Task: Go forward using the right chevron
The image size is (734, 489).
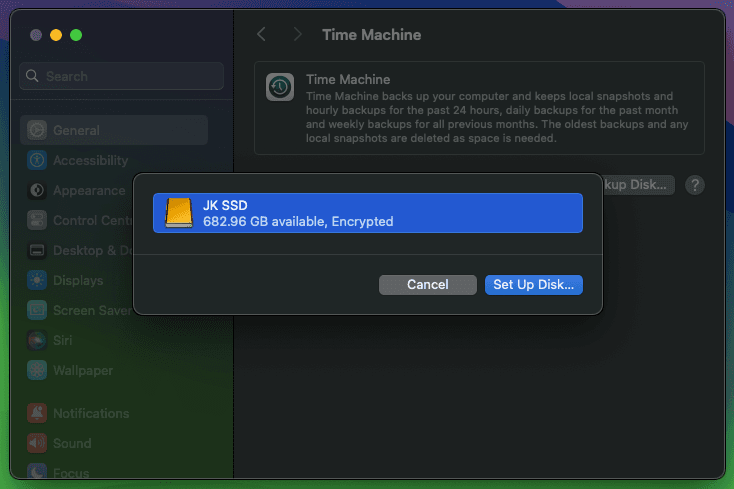Action: tap(297, 34)
